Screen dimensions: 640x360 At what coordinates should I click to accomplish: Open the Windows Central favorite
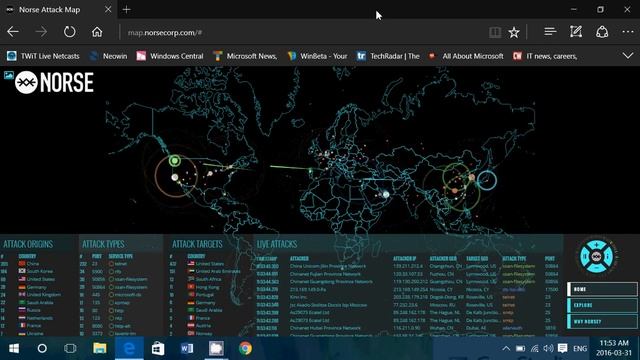click(x=170, y=56)
